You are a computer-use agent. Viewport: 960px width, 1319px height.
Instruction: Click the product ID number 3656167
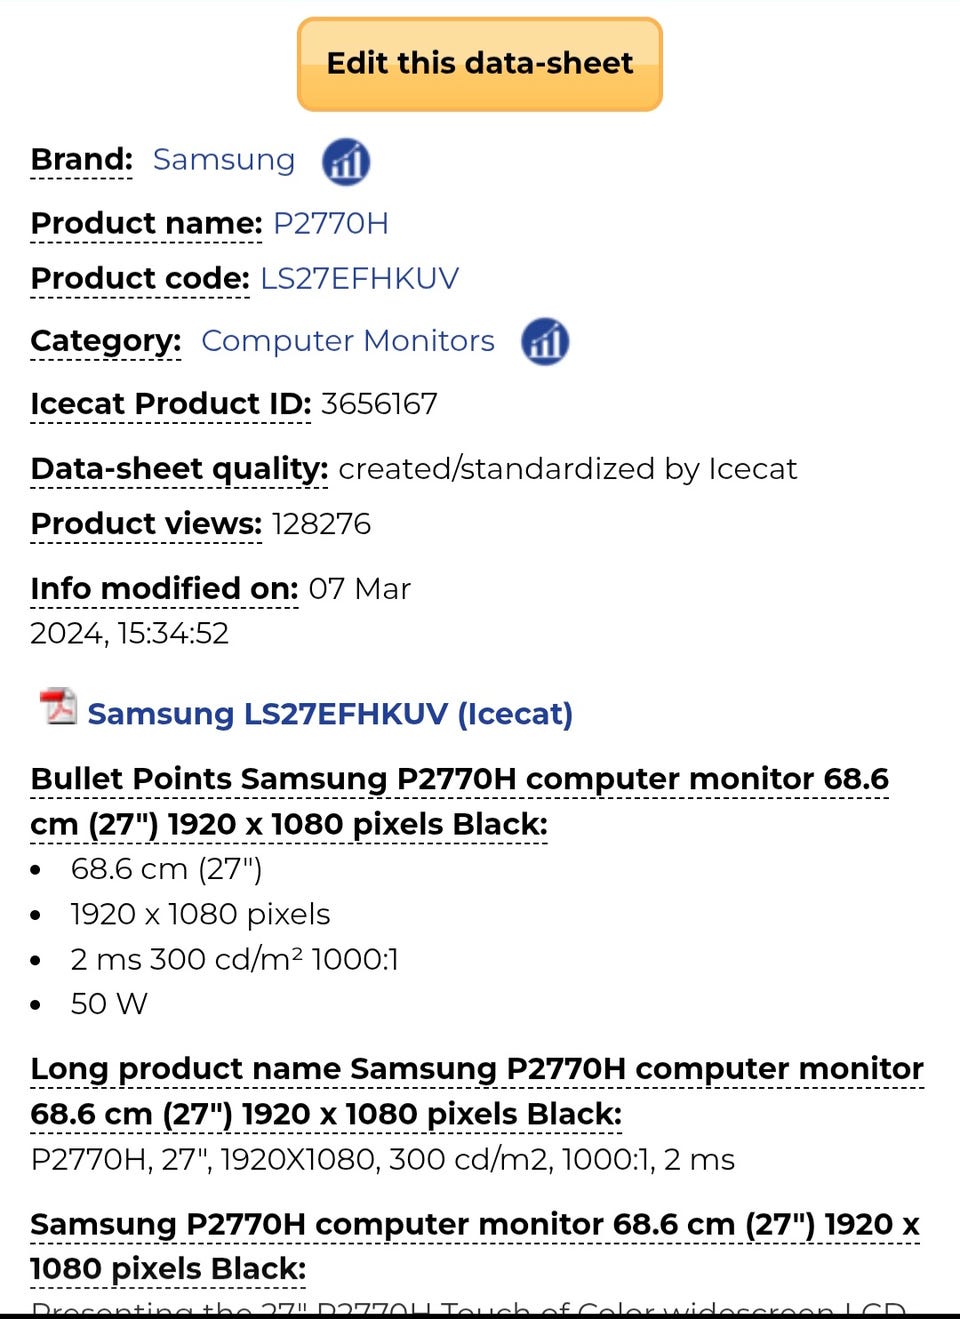click(379, 404)
